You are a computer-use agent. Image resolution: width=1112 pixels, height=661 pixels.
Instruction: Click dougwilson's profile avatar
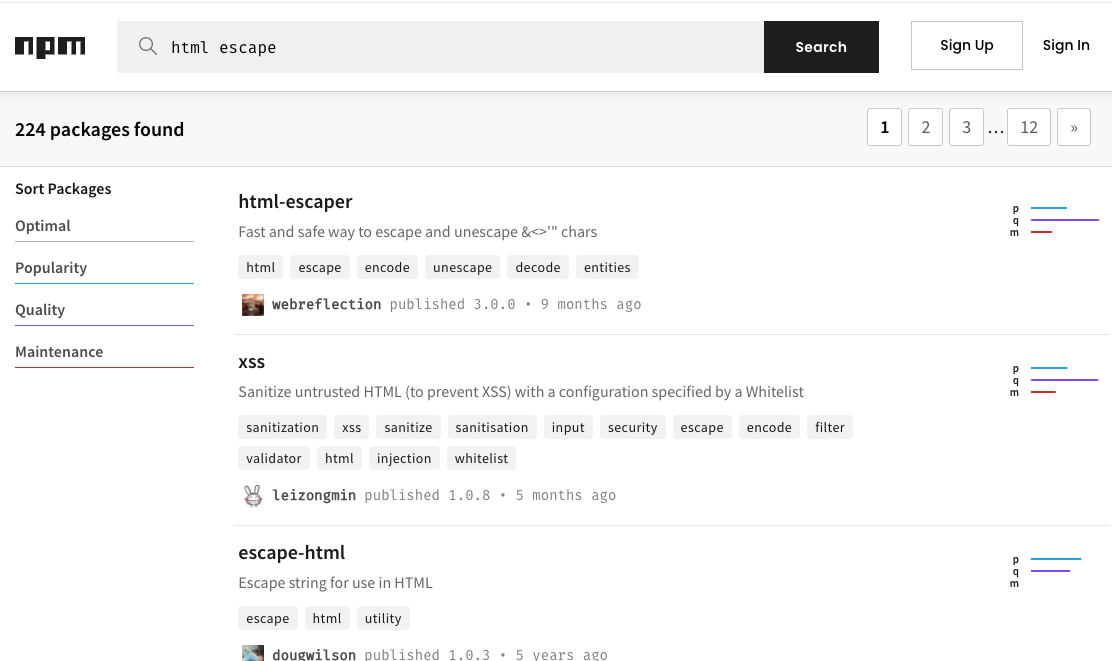tap(252, 652)
